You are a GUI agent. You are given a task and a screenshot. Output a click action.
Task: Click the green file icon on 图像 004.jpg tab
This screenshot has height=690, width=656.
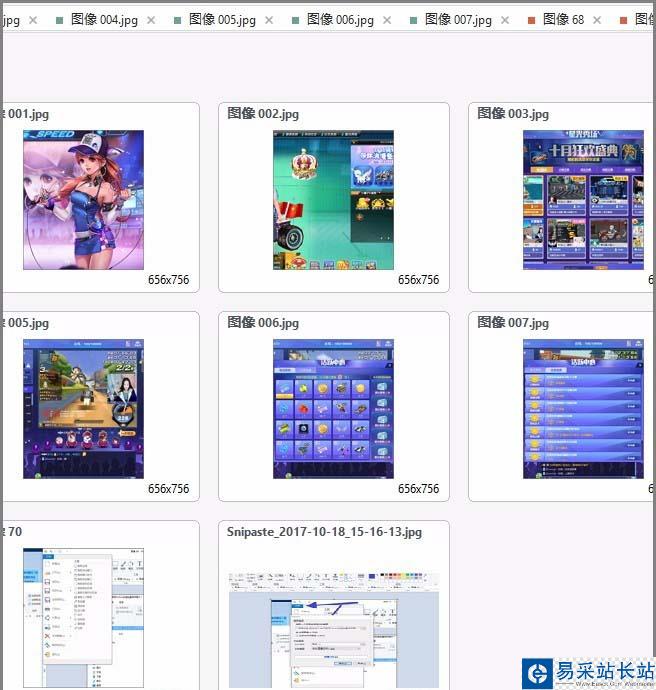[x=60, y=20]
